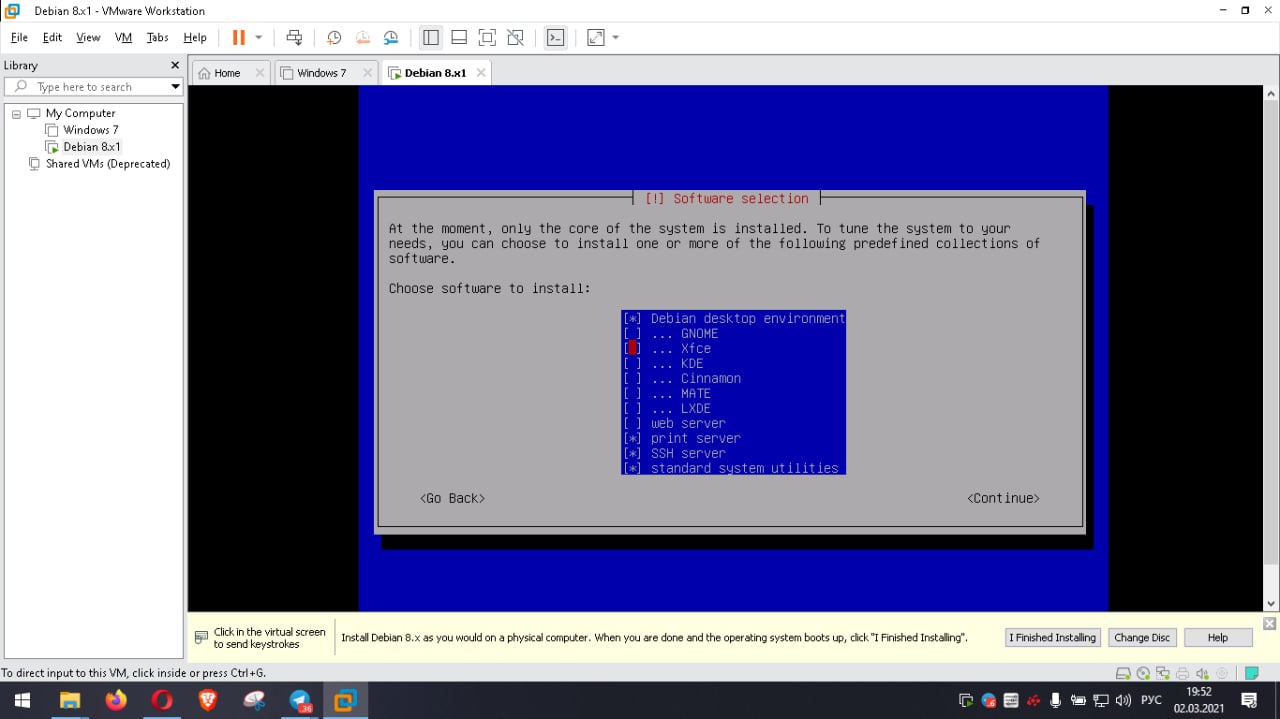Screen dimensions: 1280x719
Task: Open Opera from the taskbar
Action: coord(162,700)
